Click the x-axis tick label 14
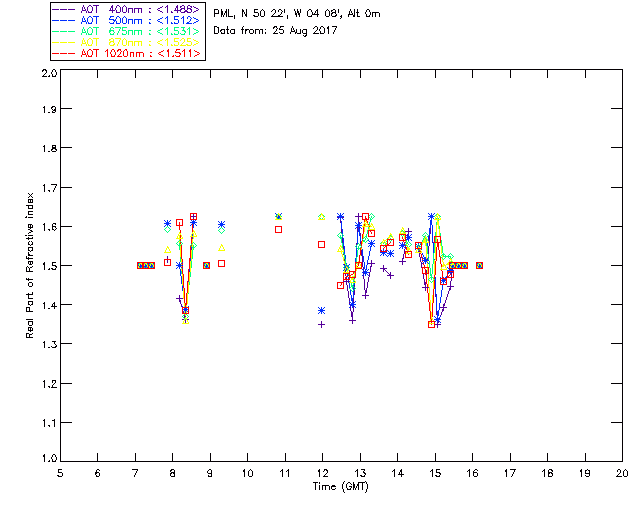The image size is (640, 512). (398, 474)
